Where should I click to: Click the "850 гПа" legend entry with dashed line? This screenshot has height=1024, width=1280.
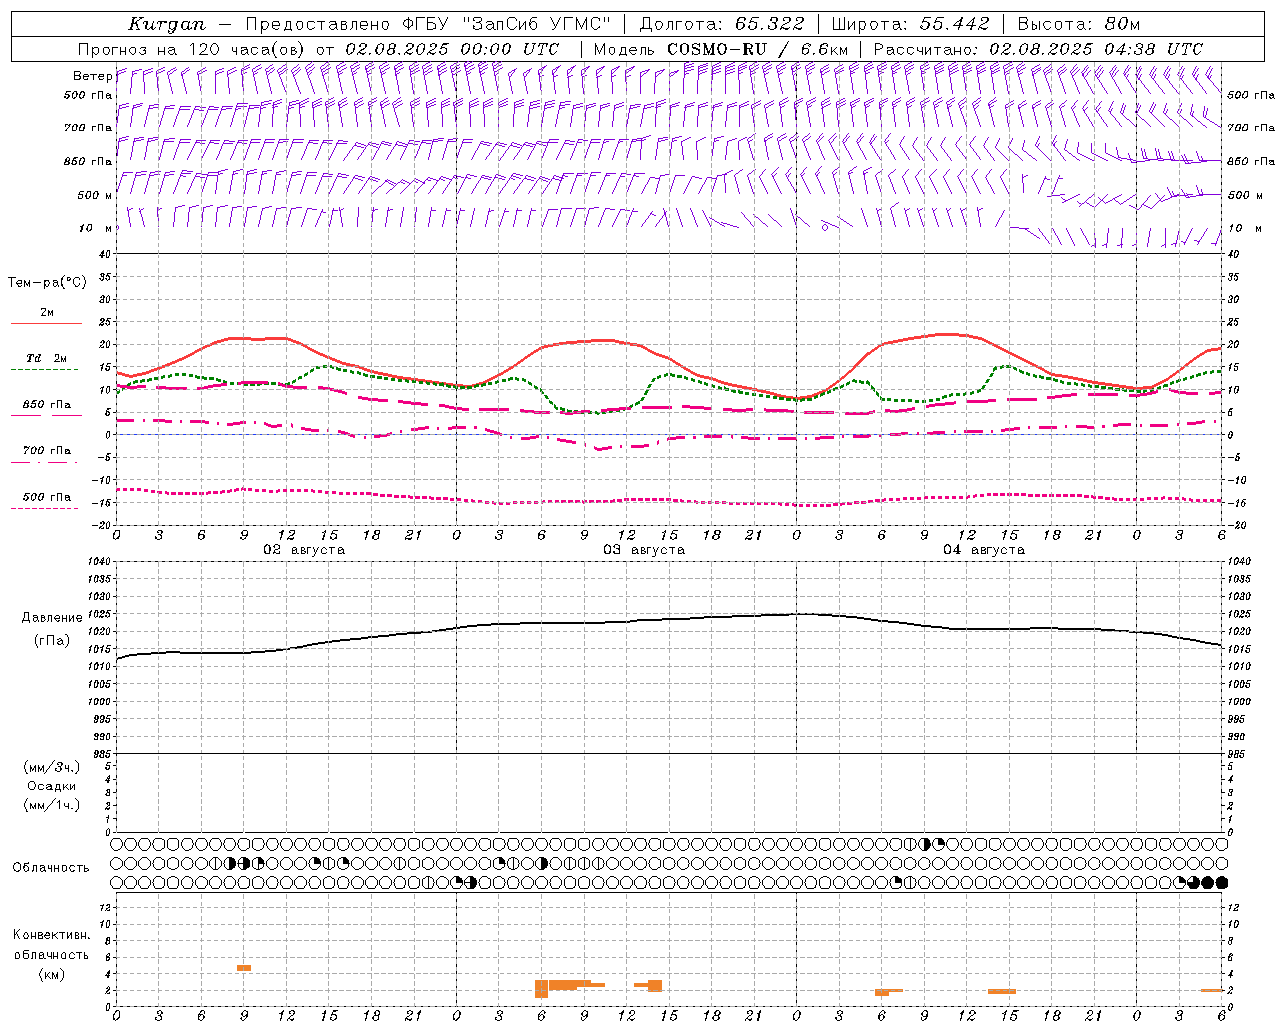pos(47,405)
